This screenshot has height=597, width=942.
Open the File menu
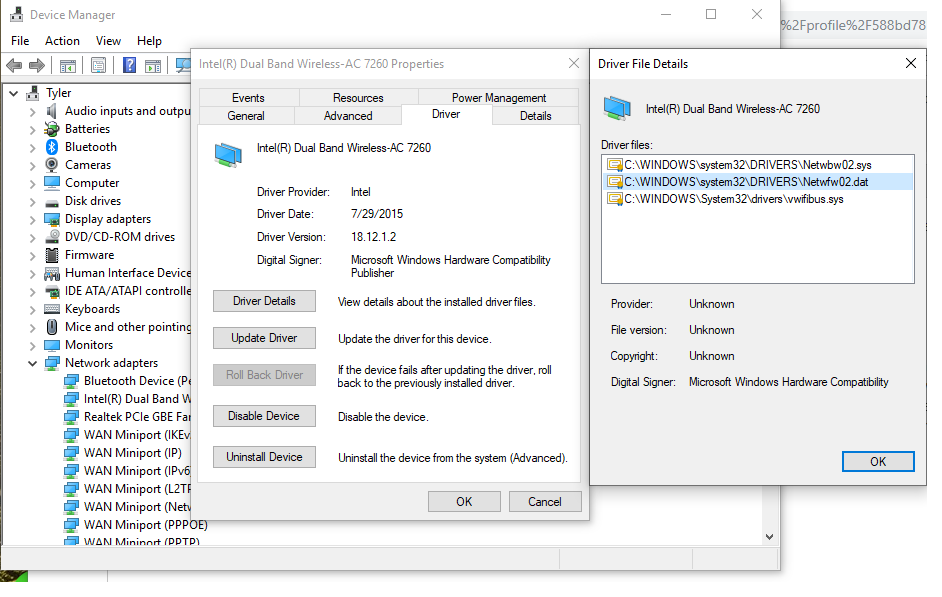(x=20, y=41)
